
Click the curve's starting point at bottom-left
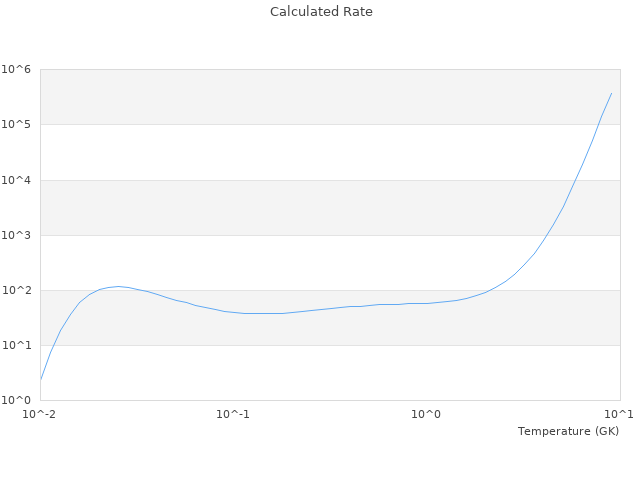coord(41,380)
